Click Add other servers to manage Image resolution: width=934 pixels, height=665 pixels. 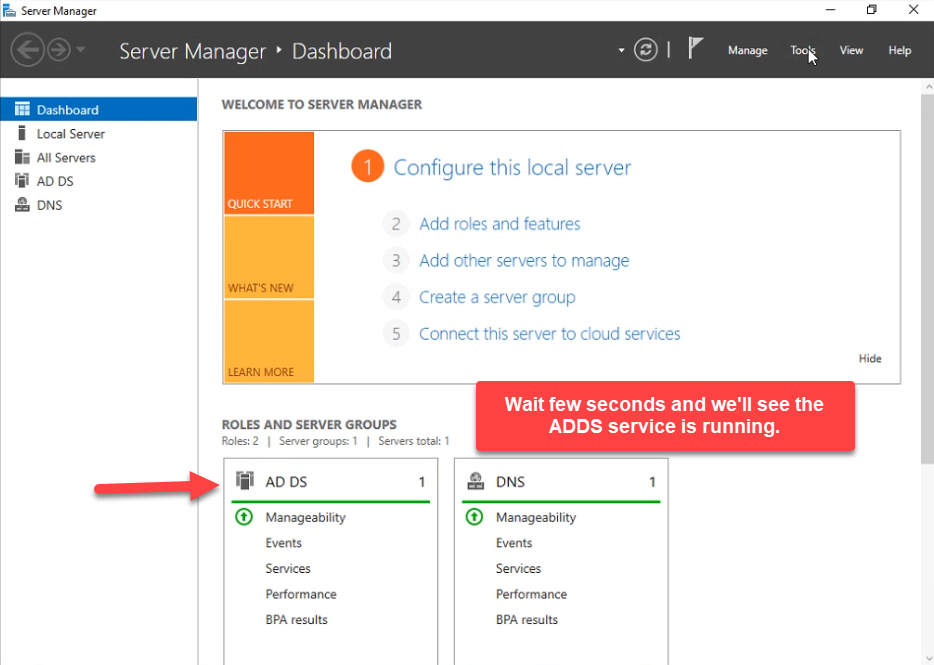pyautogui.click(x=524, y=260)
